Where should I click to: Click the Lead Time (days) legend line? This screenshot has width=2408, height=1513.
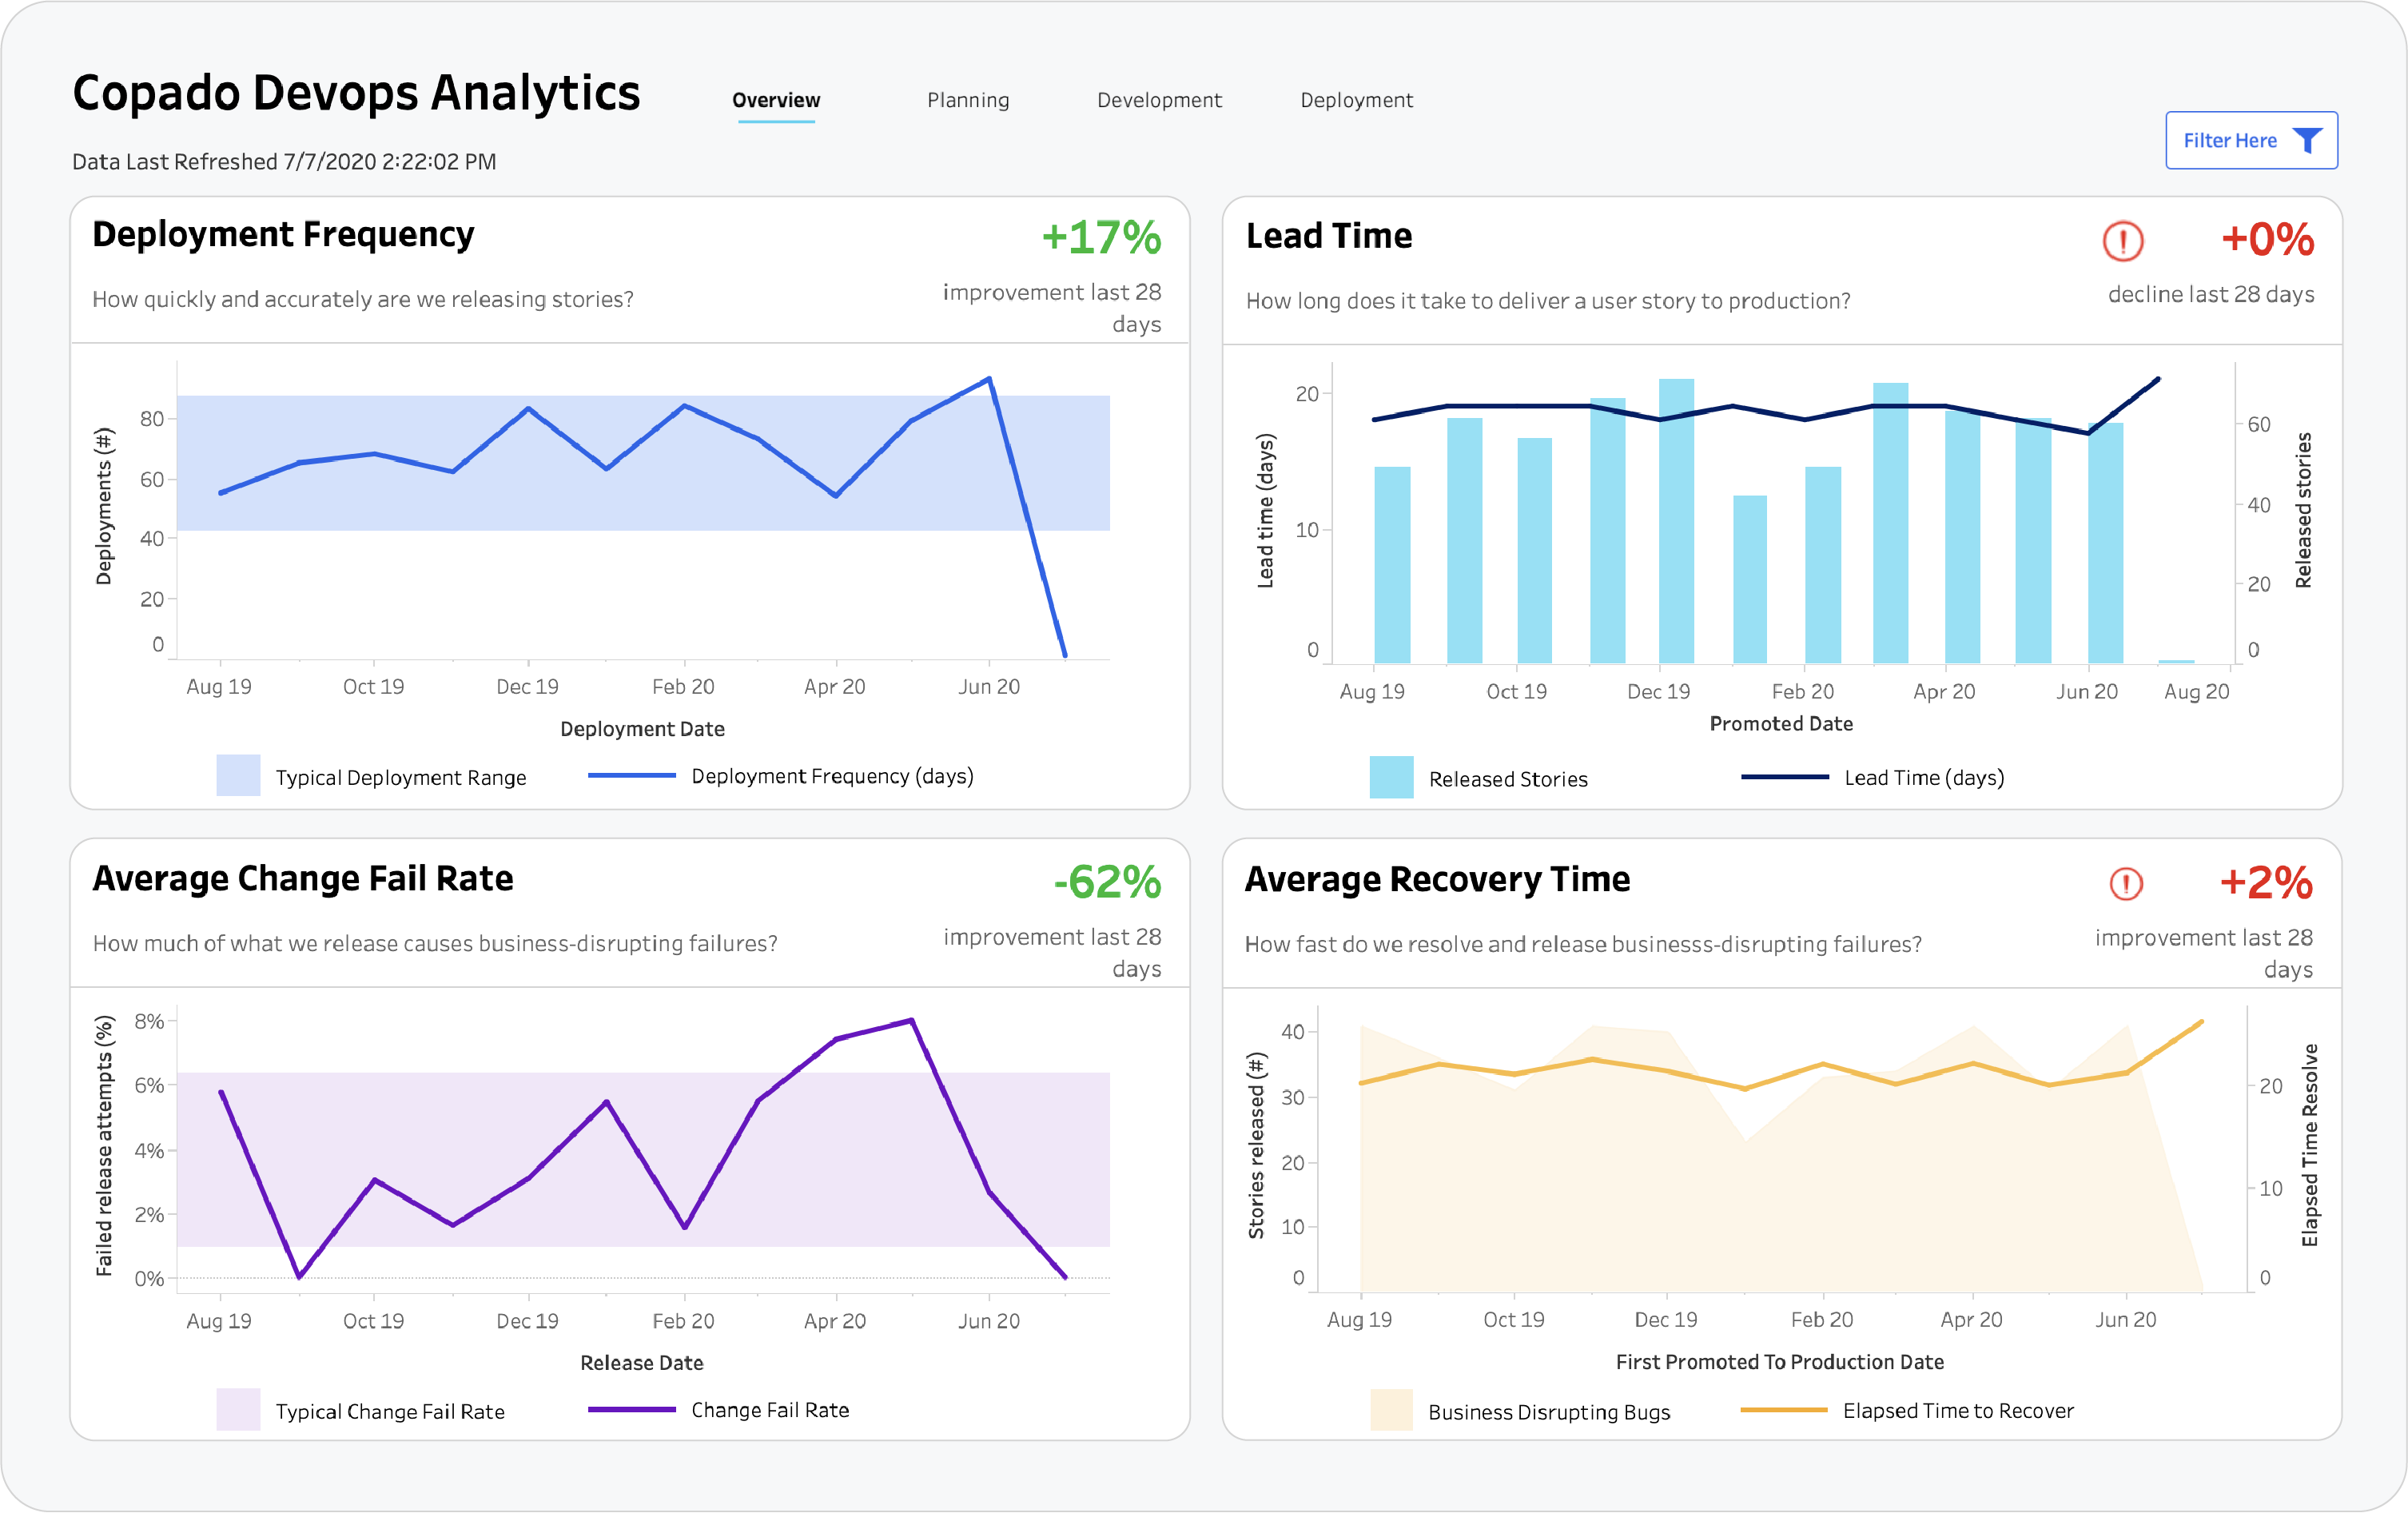click(1784, 777)
